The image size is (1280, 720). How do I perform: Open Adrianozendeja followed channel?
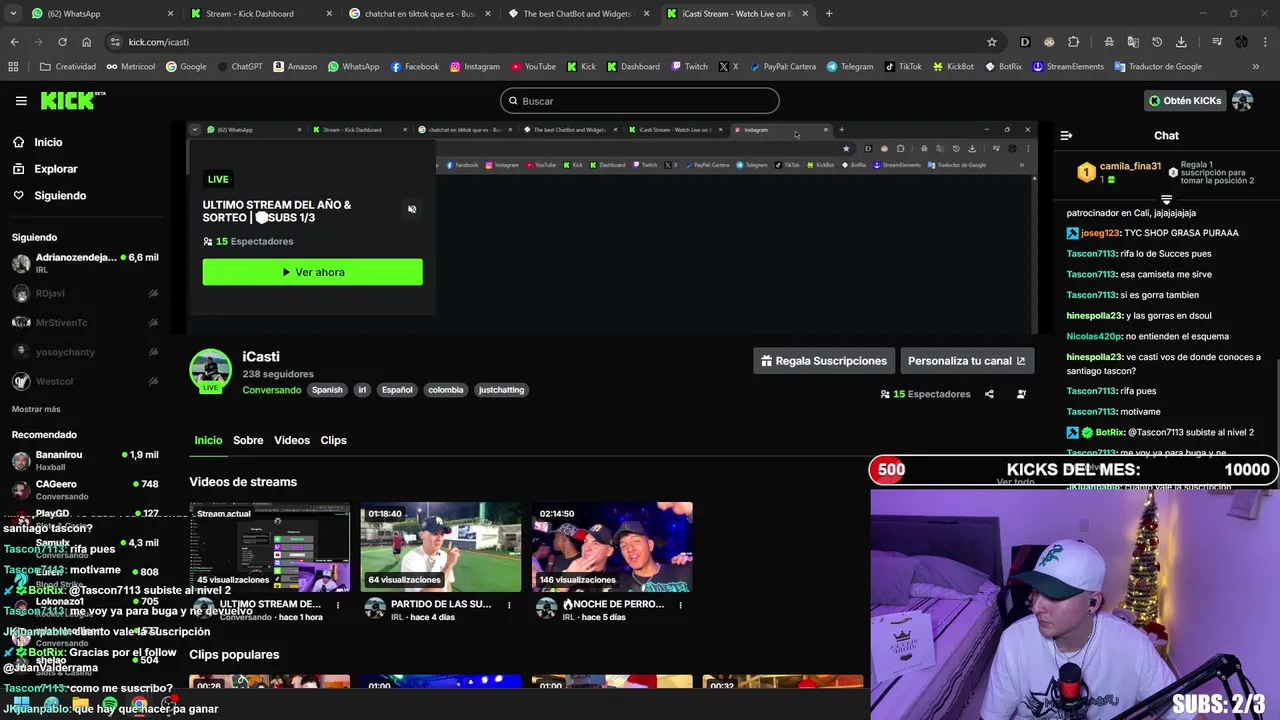85,263
